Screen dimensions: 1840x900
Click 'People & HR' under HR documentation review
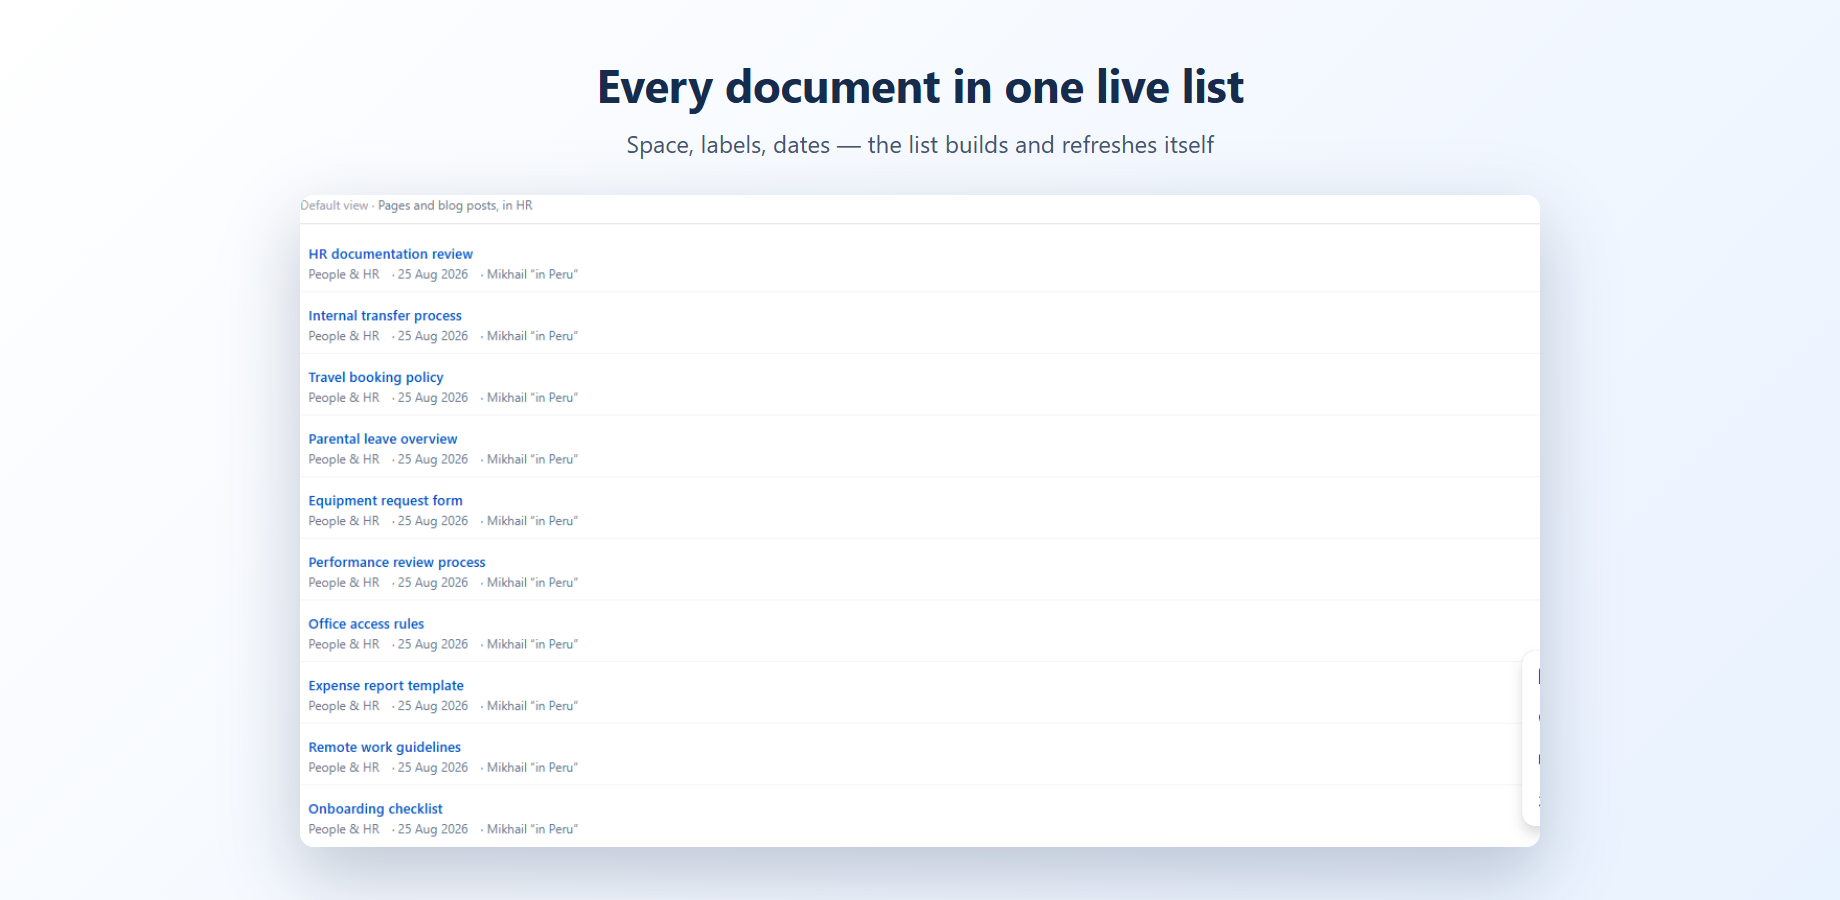(x=344, y=275)
